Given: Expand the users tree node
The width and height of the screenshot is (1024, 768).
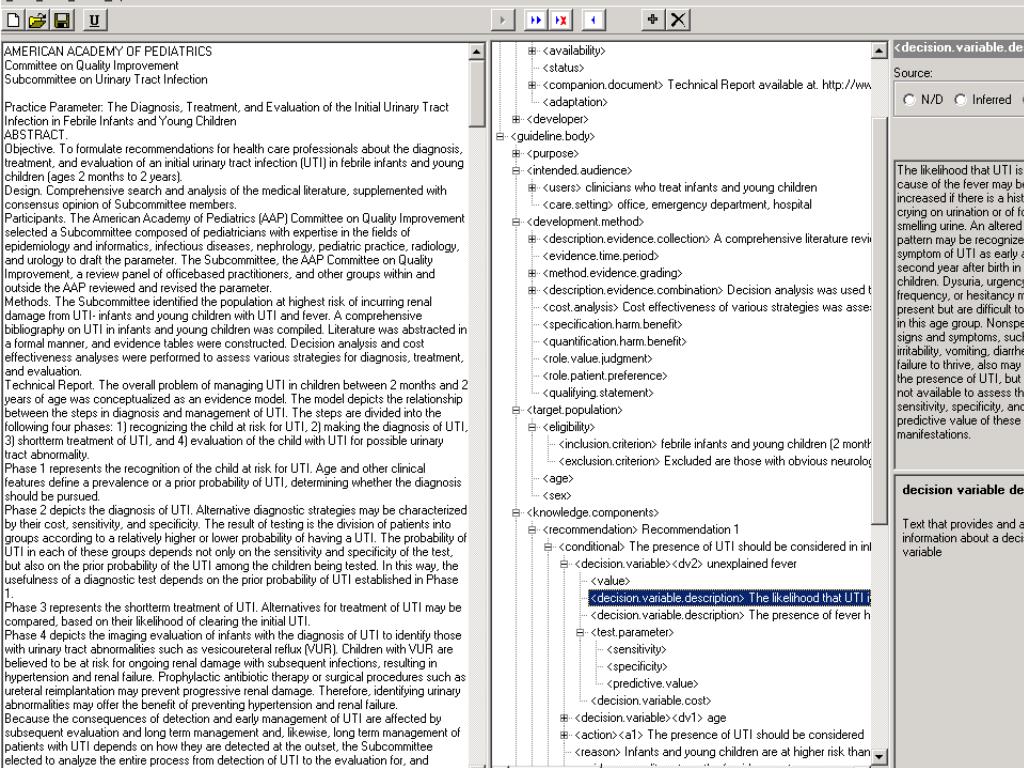Looking at the screenshot, I should click(x=532, y=187).
